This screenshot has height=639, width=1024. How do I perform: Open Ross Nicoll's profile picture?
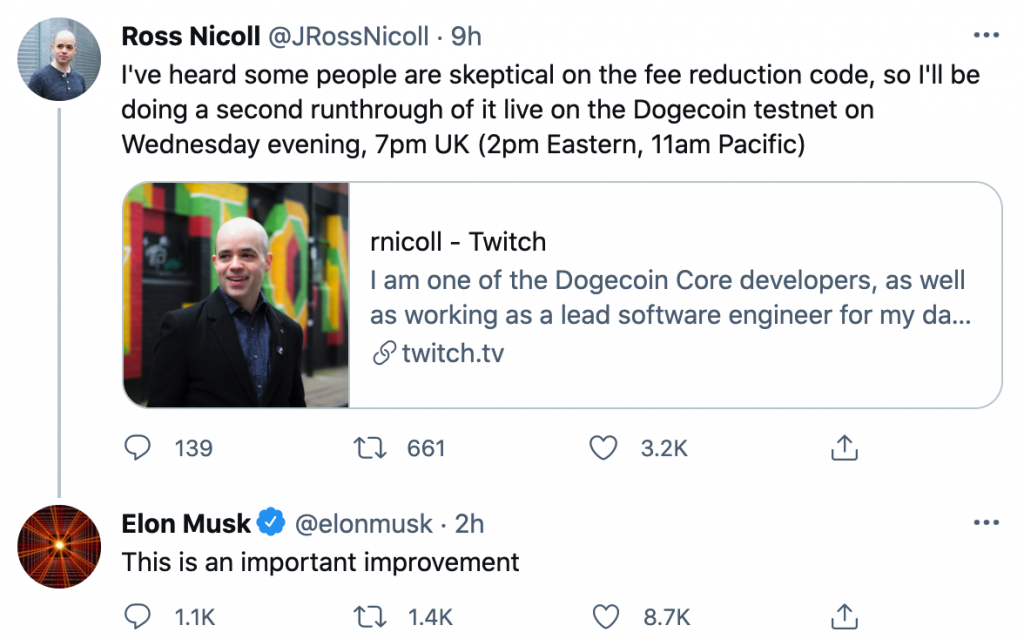click(58, 59)
